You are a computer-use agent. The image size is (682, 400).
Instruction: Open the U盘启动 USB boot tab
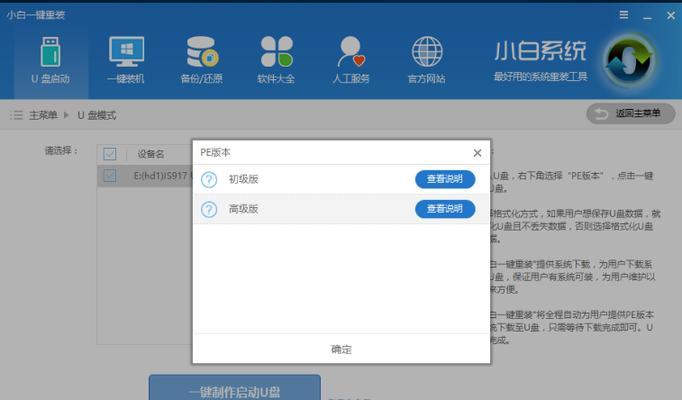coord(50,60)
